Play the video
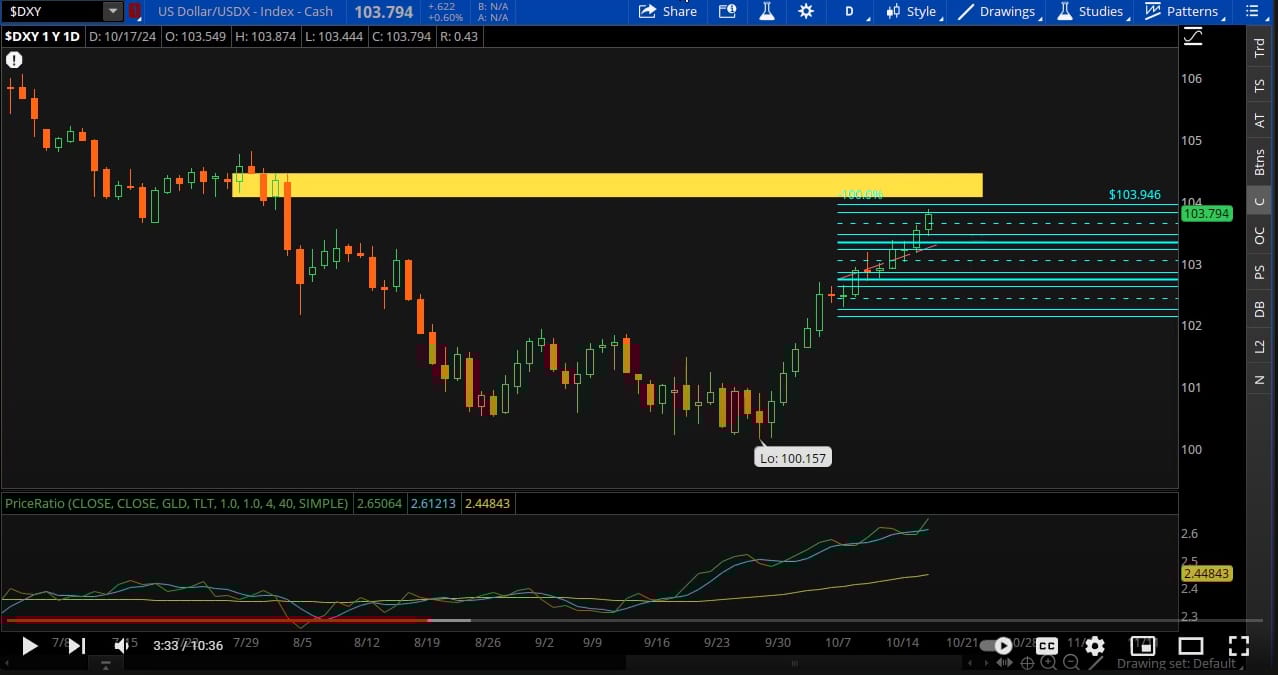This screenshot has height=675, width=1278. 29,646
